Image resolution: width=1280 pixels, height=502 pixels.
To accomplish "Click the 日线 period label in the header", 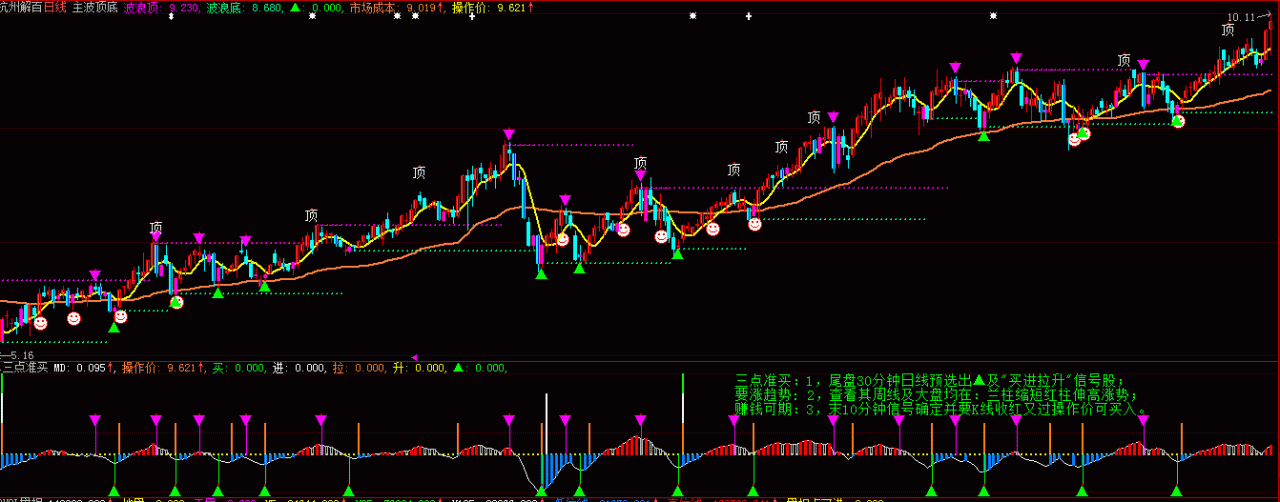I will tap(54, 7).
